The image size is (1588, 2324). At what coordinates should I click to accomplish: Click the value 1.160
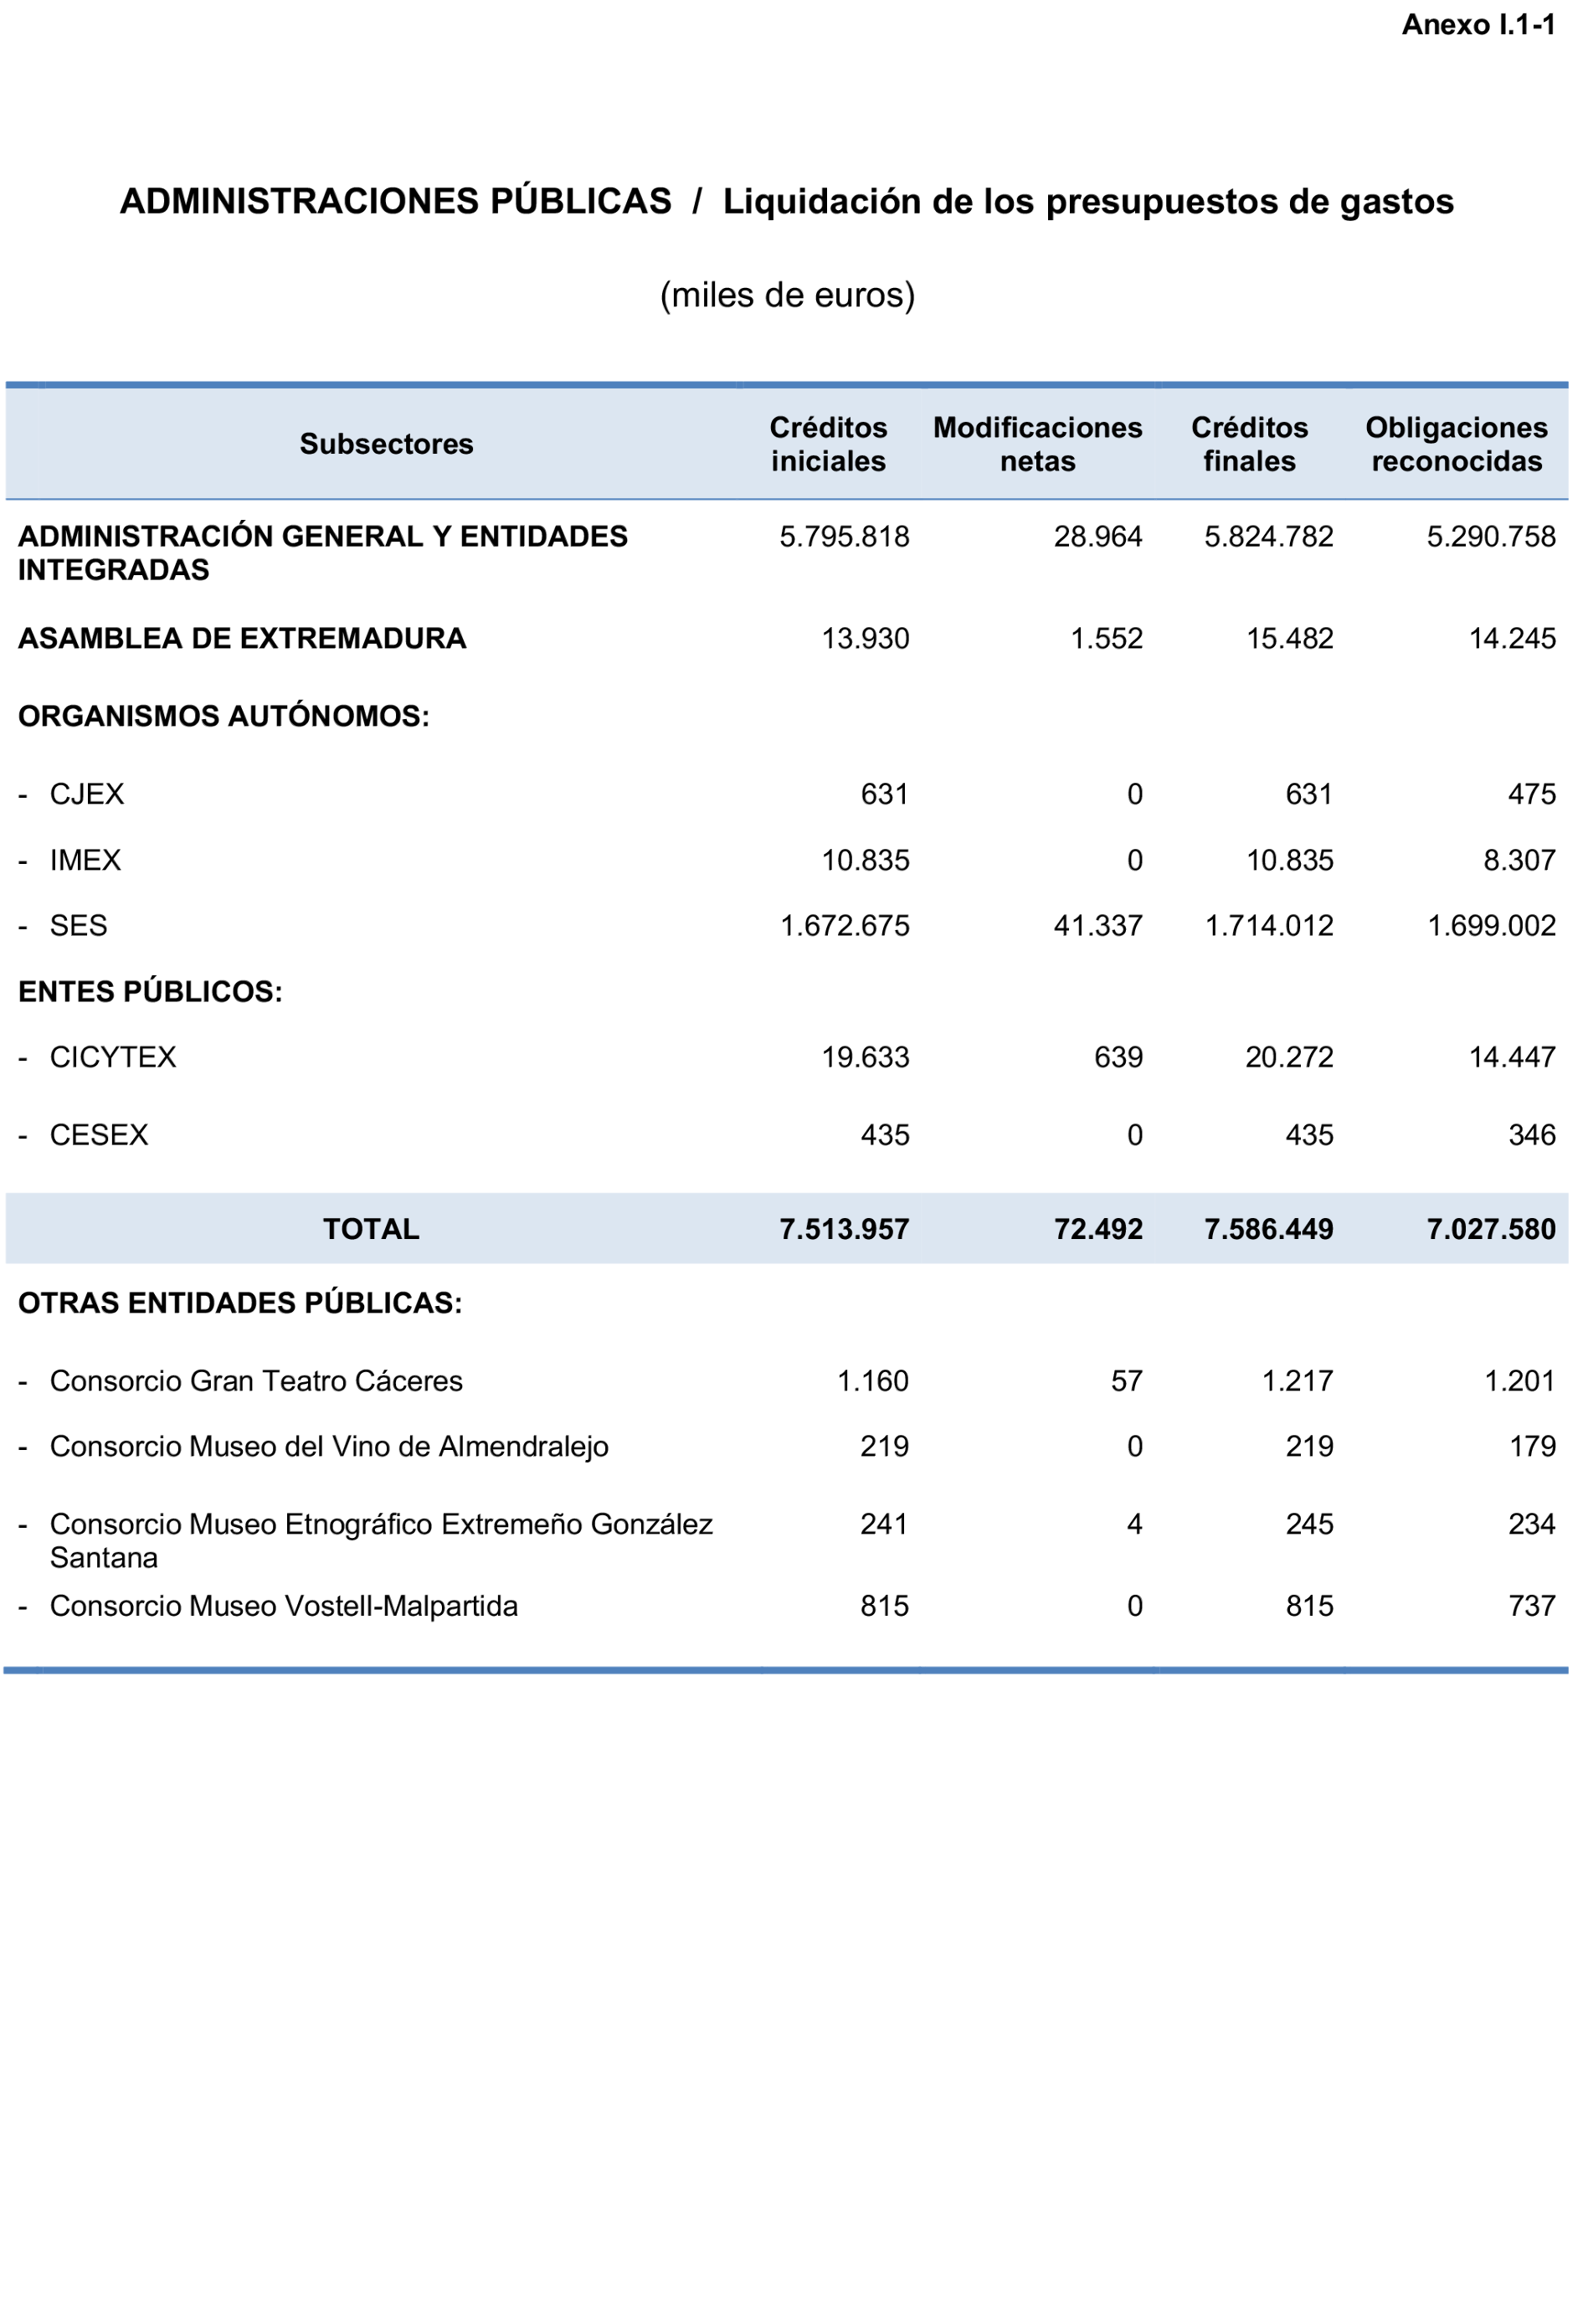click(x=873, y=1382)
